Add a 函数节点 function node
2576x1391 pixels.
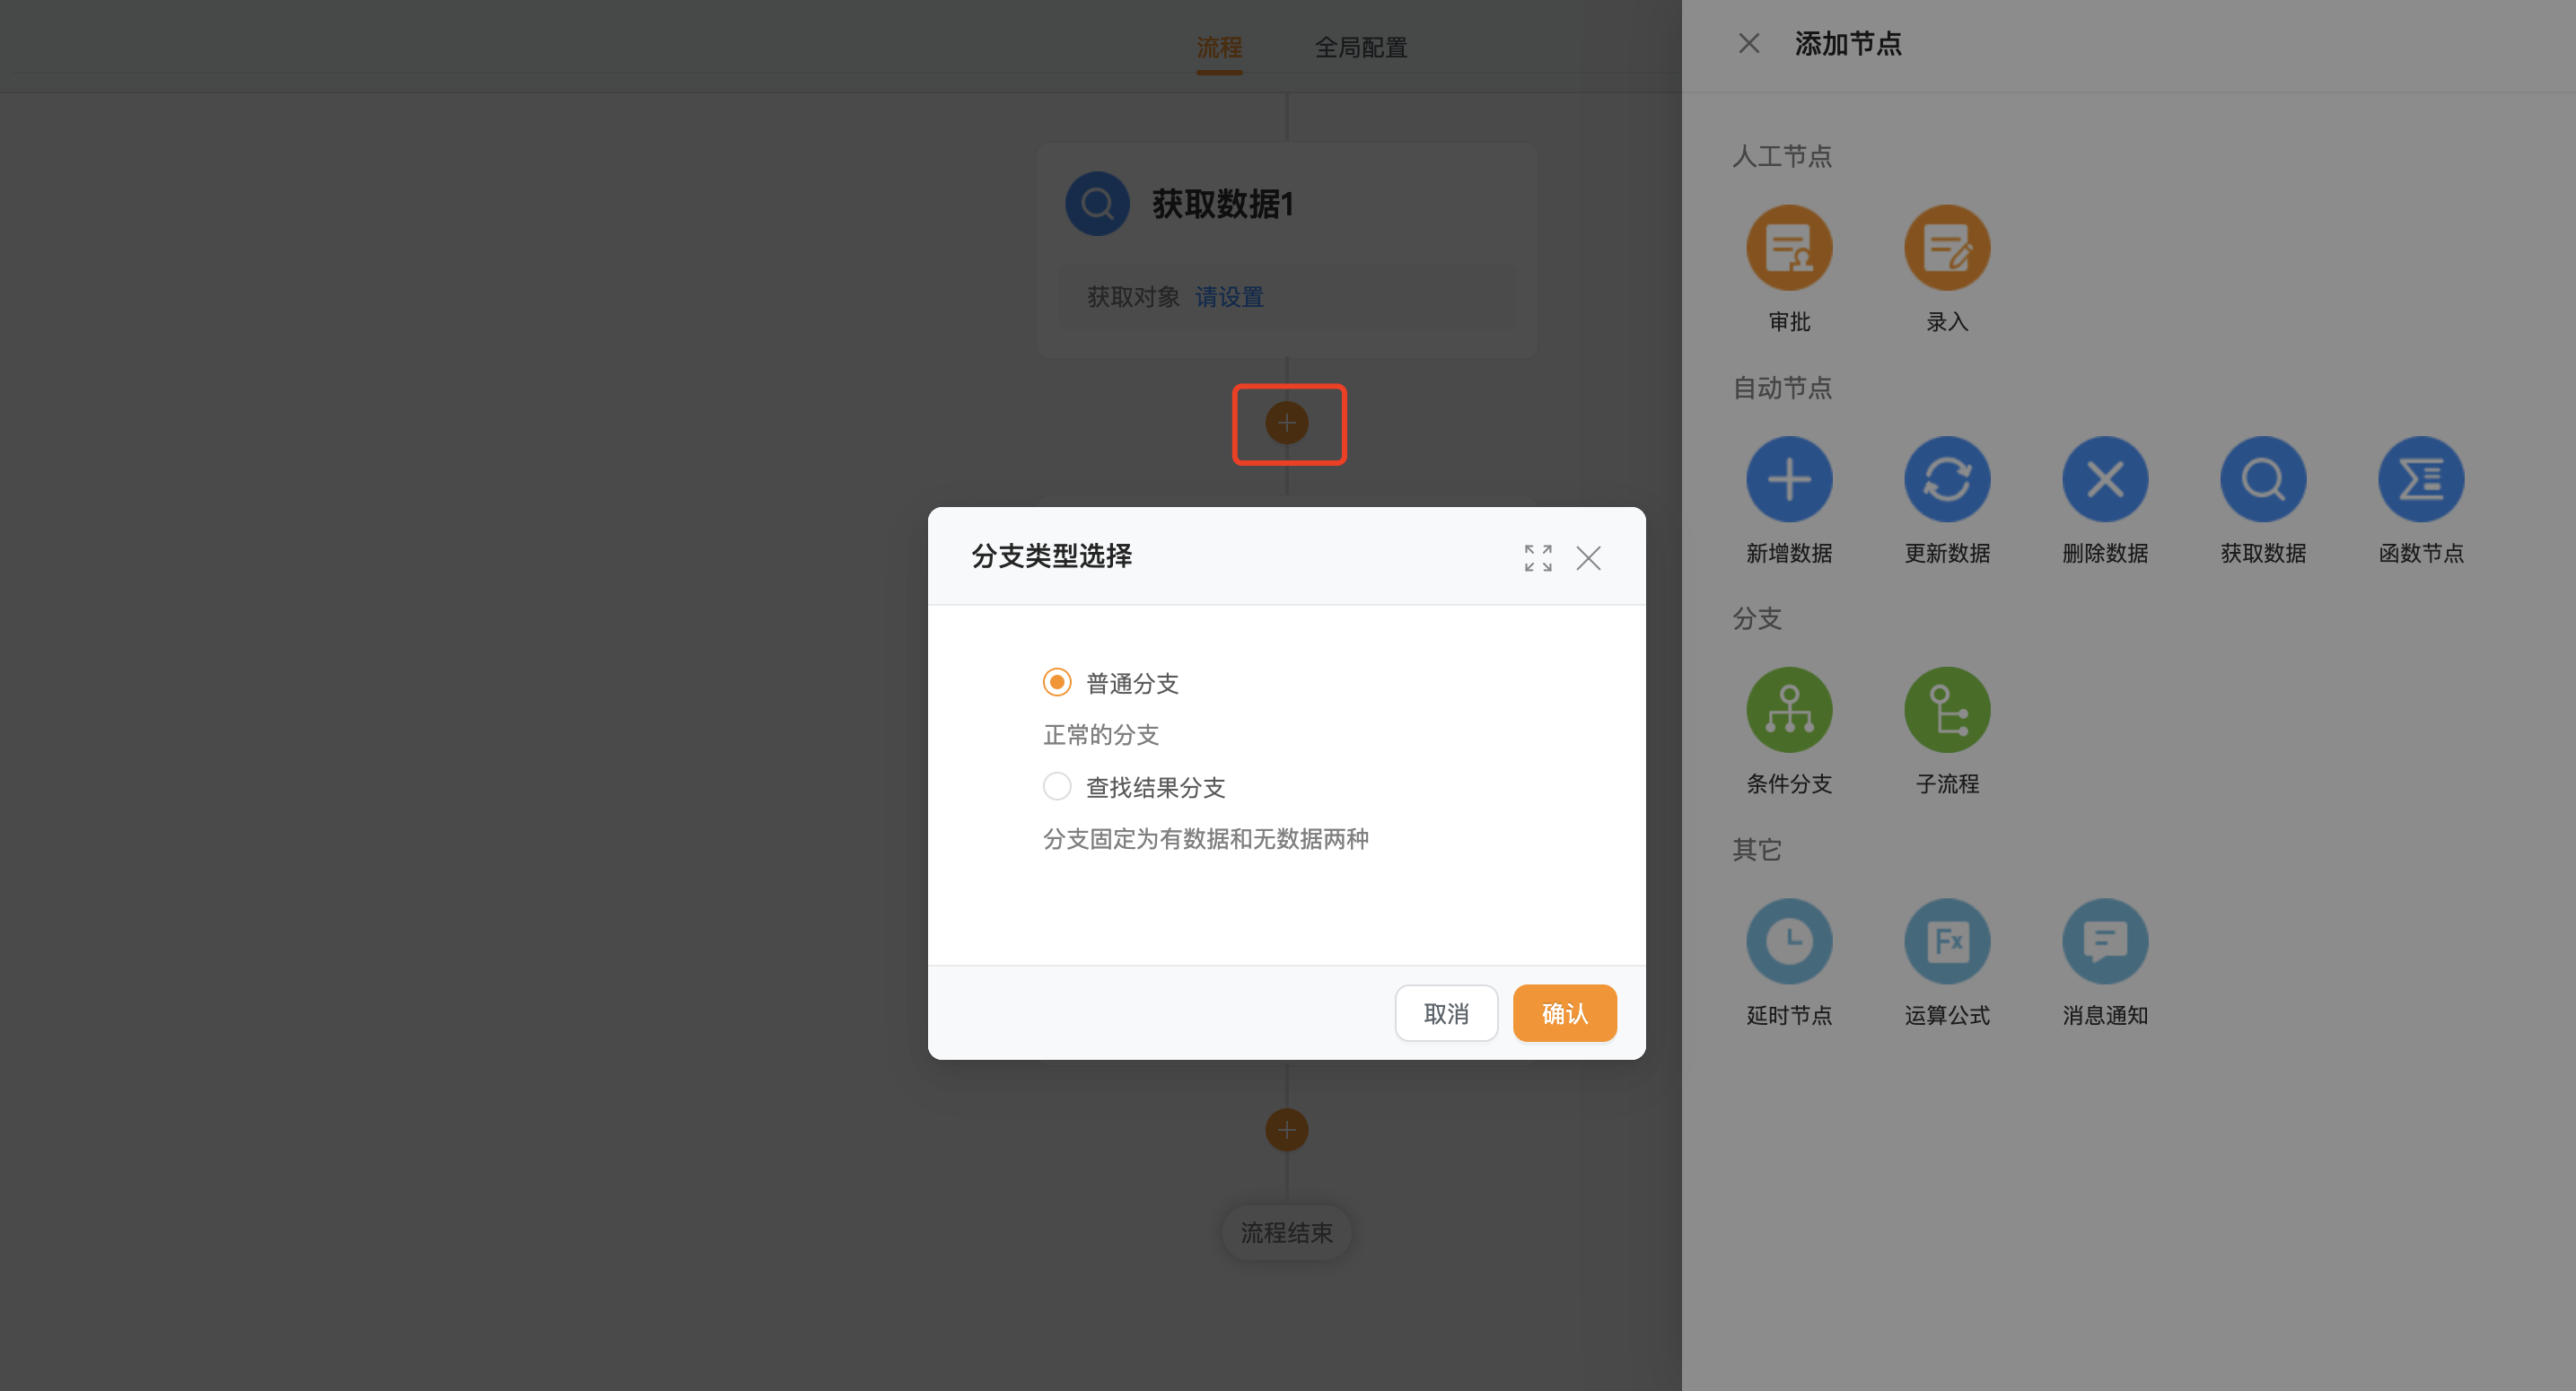pyautogui.click(x=2421, y=479)
